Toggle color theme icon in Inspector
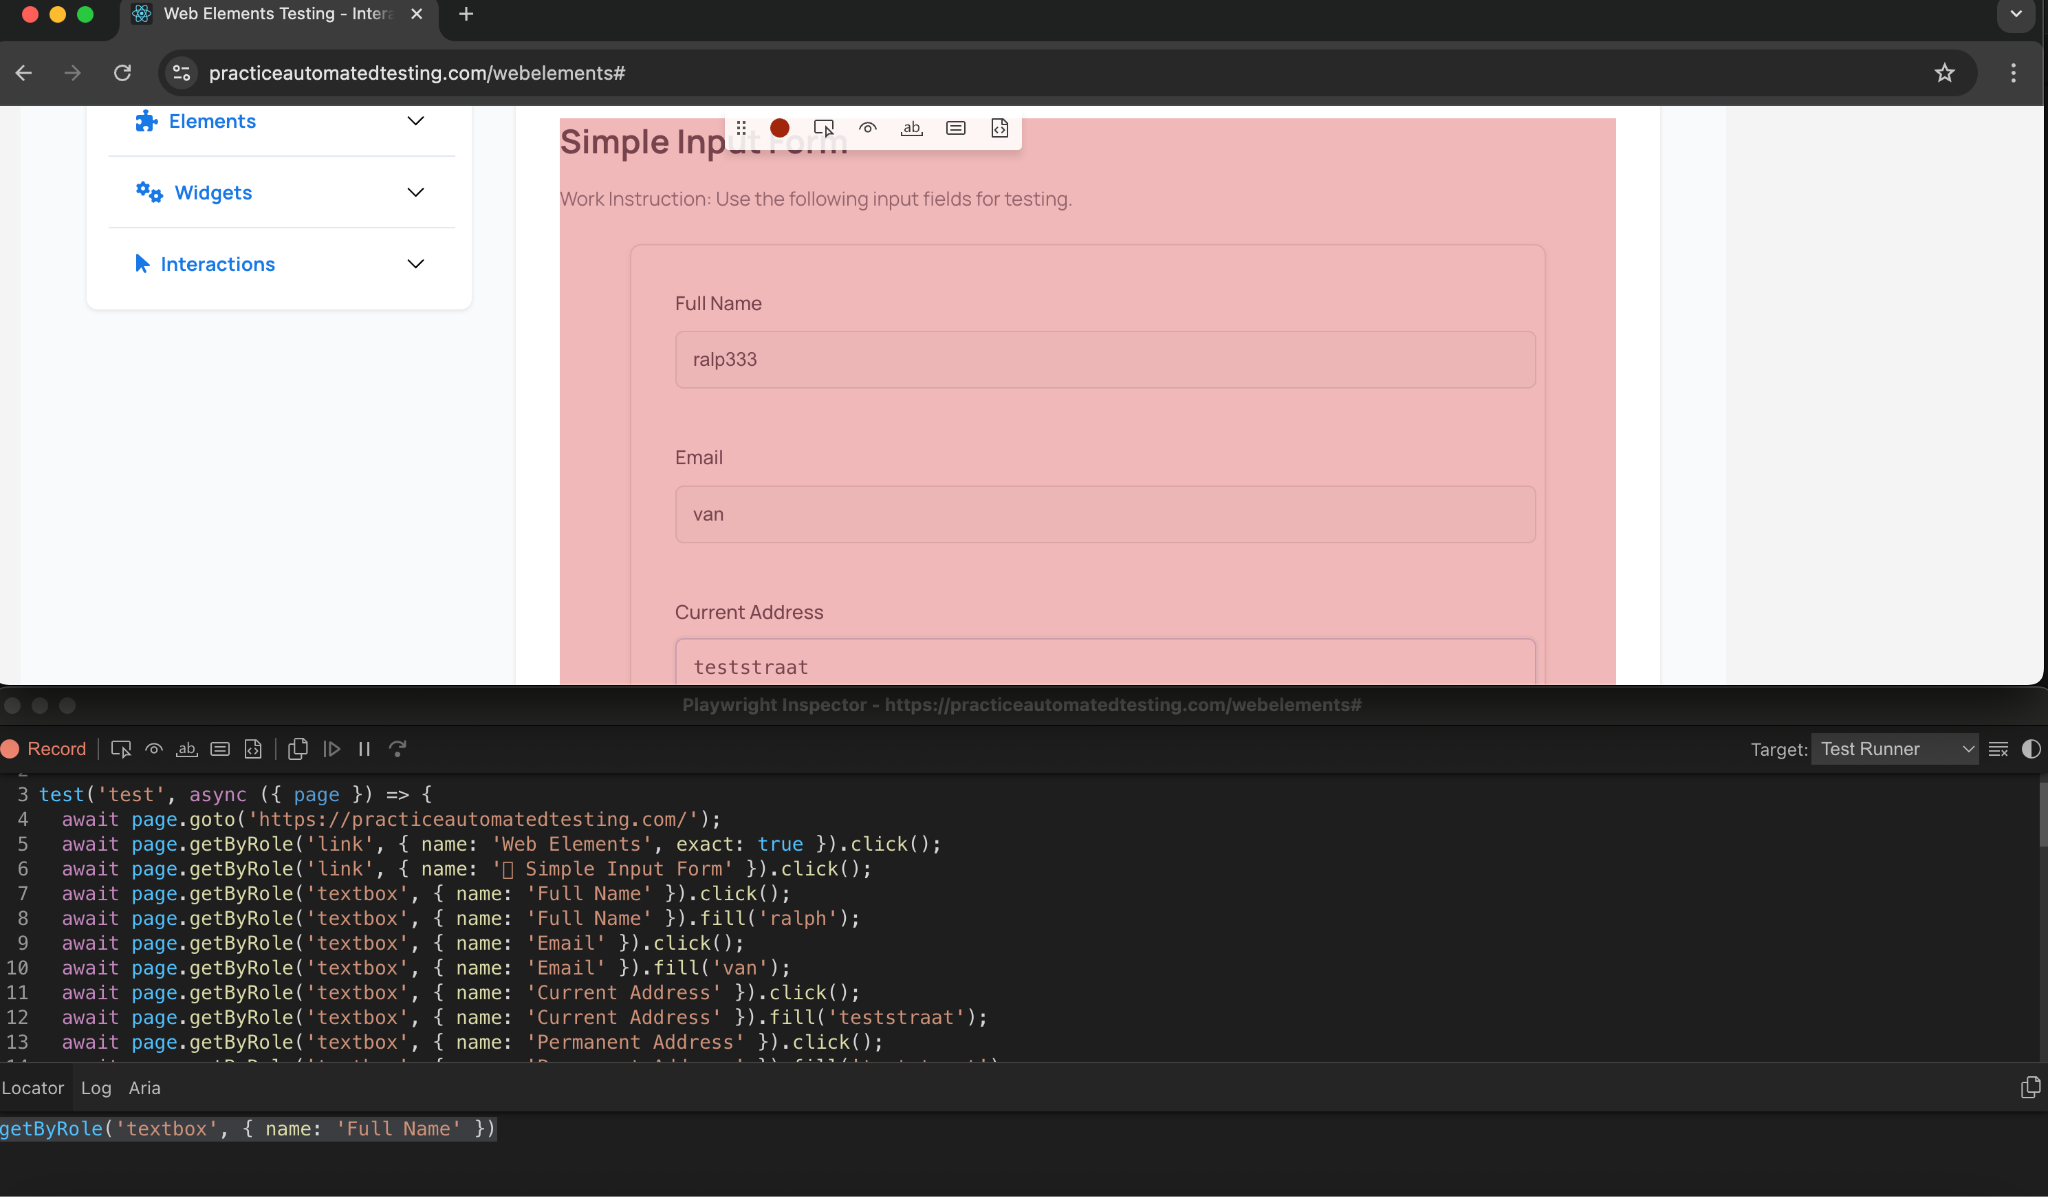 click(x=2031, y=749)
